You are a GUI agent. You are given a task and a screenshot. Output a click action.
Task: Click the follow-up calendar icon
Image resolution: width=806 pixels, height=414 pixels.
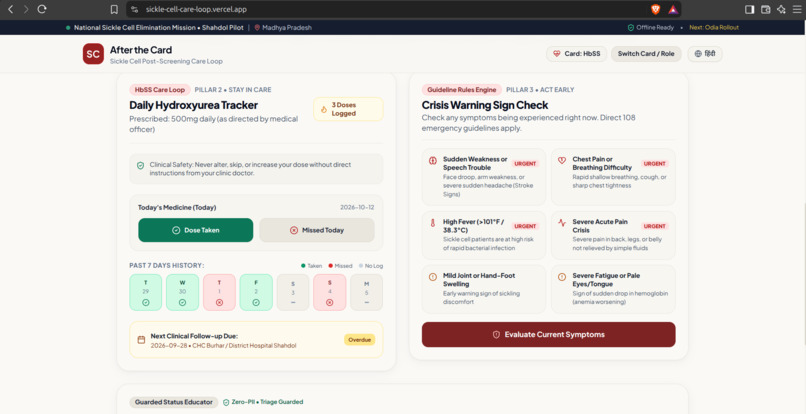(141, 340)
